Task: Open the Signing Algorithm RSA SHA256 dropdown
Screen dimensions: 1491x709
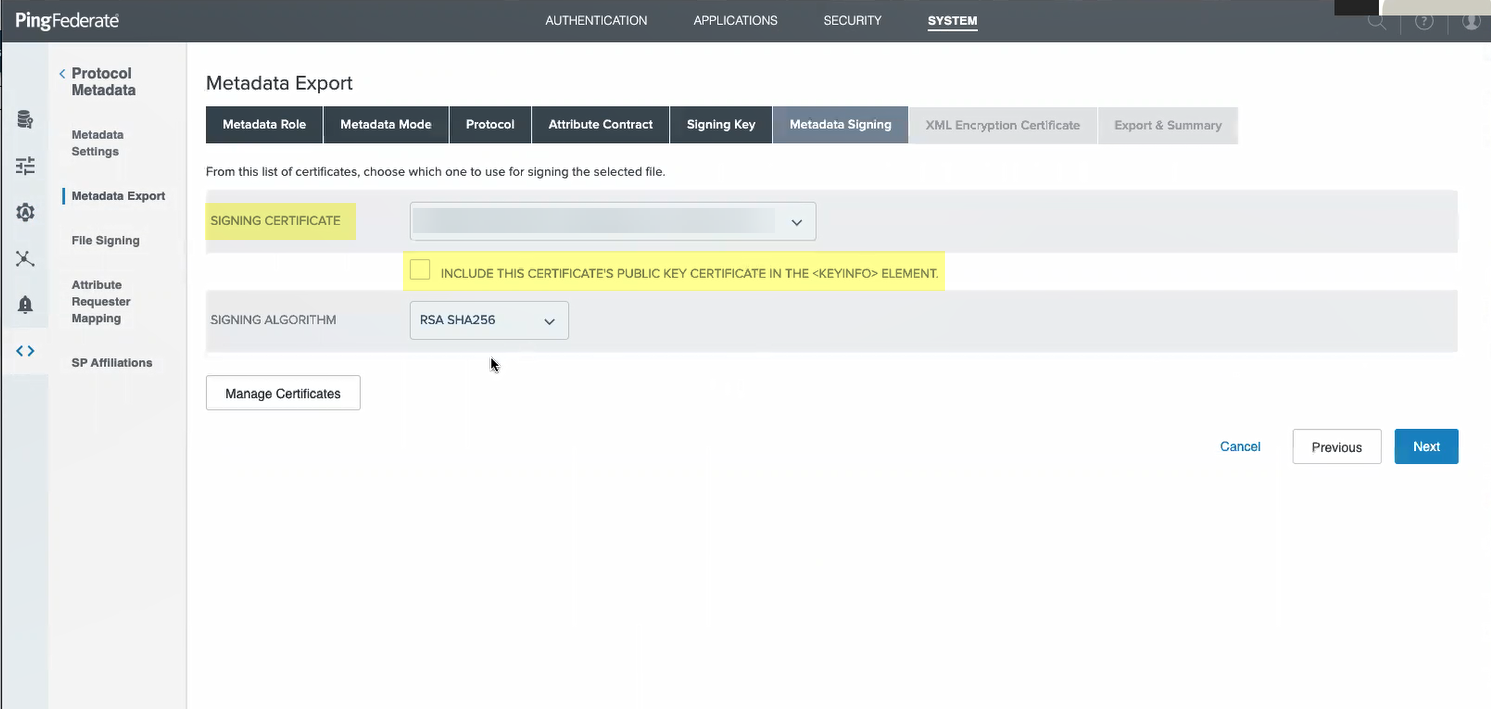Action: click(488, 320)
